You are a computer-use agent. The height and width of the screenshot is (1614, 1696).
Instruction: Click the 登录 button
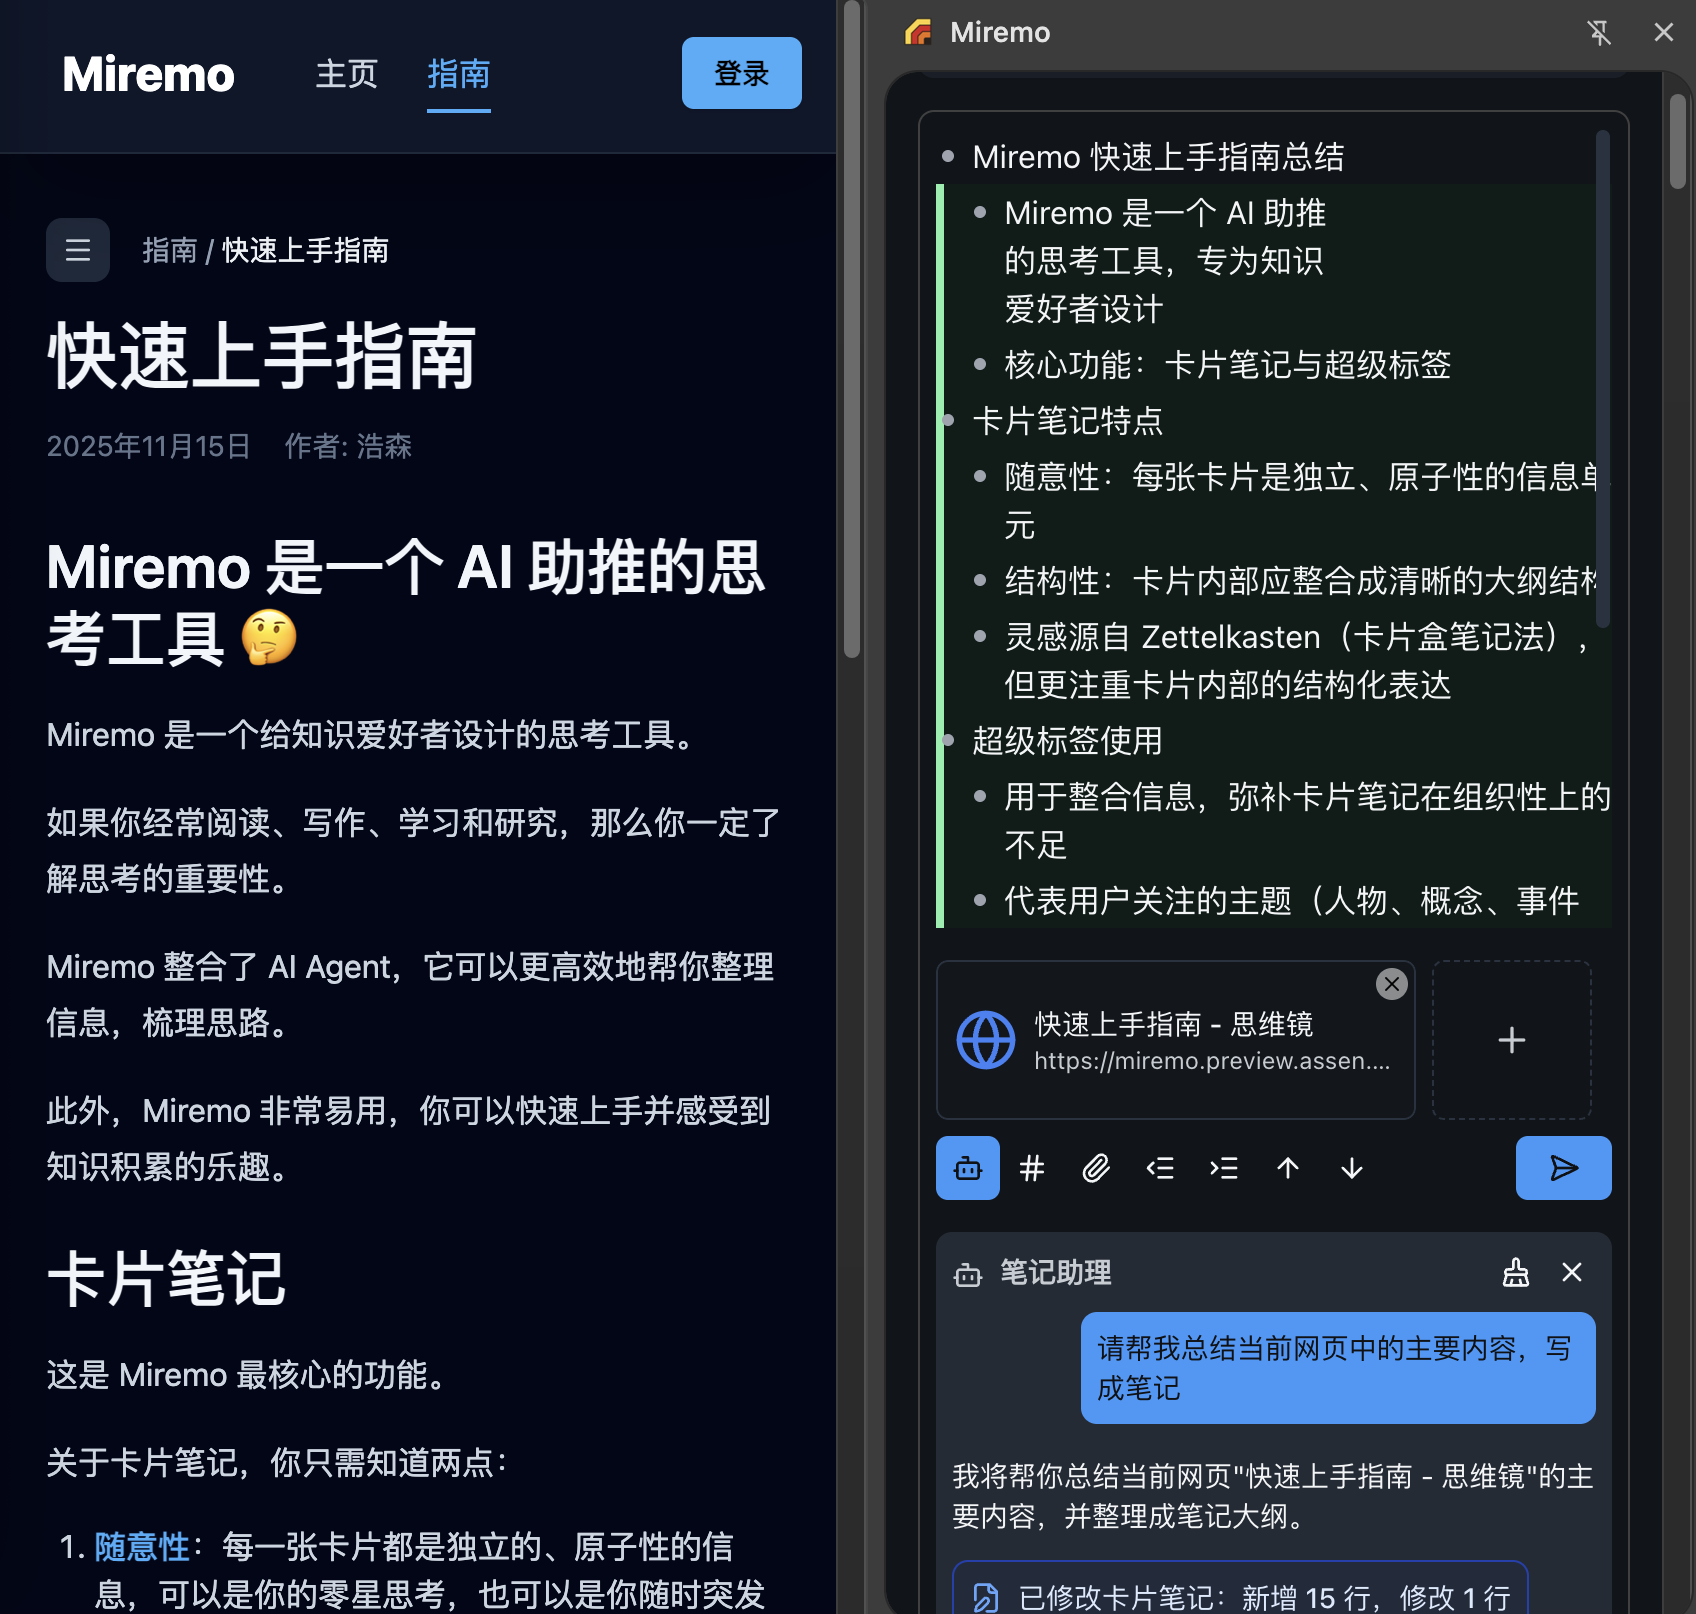(x=741, y=73)
